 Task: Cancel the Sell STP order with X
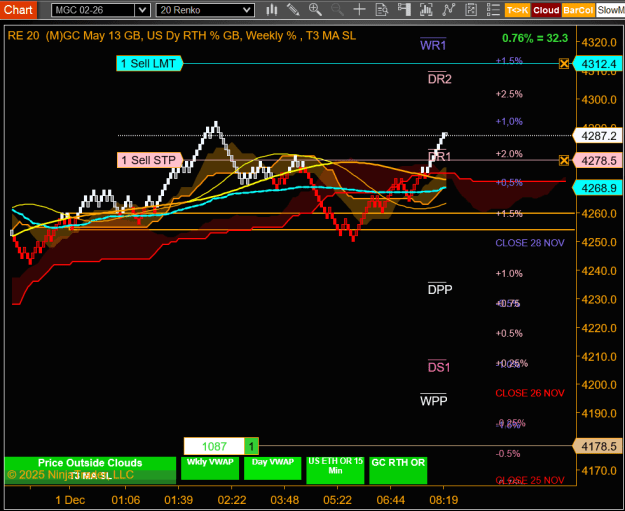click(x=564, y=160)
